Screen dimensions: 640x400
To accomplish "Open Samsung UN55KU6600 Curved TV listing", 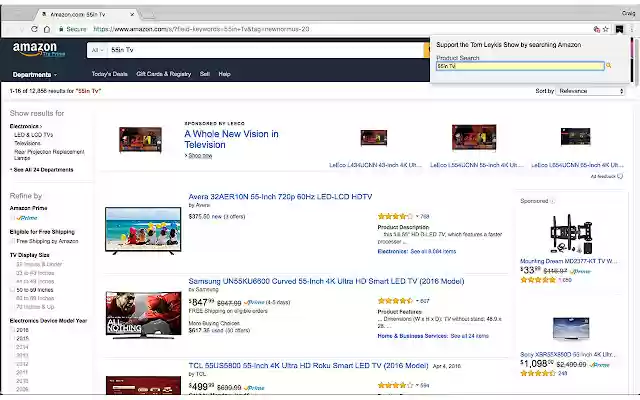I will pyautogui.click(x=326, y=281).
